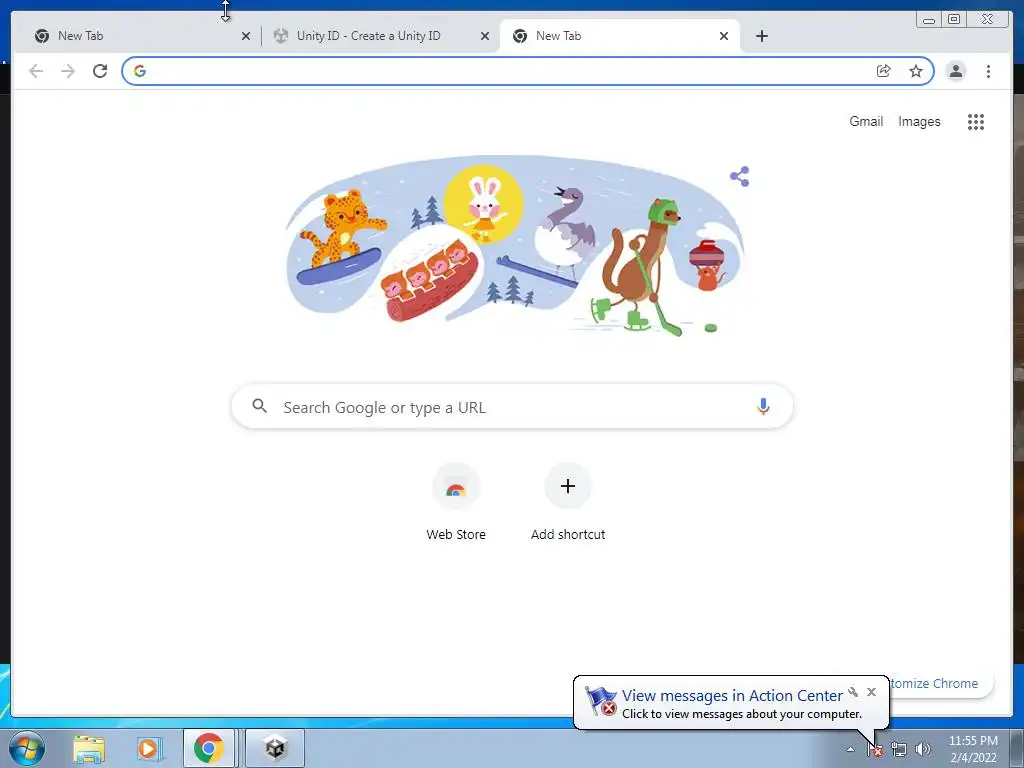Show hidden system tray icons arrow
Screen dimensions: 1024x768
(x=850, y=749)
